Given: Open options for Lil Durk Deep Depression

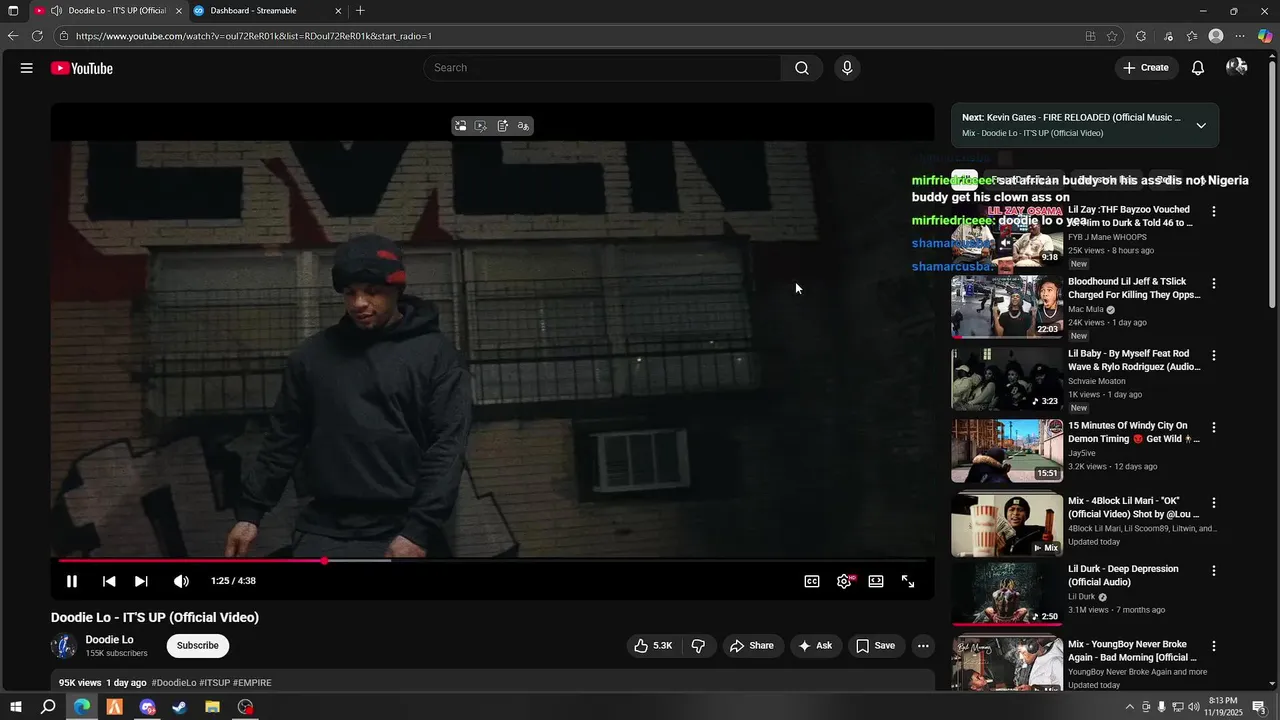Looking at the screenshot, I should pyautogui.click(x=1214, y=571).
